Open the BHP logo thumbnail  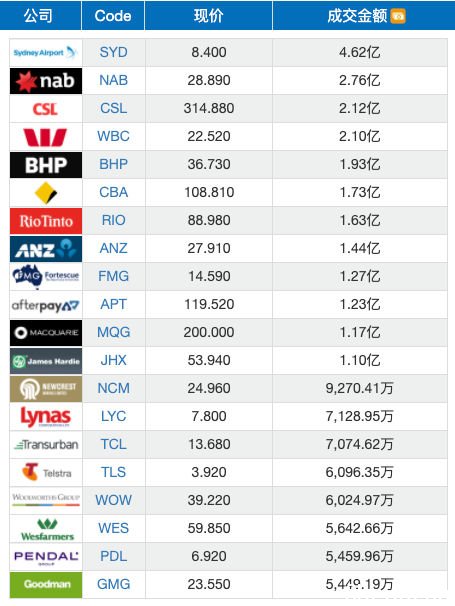(x=46, y=165)
